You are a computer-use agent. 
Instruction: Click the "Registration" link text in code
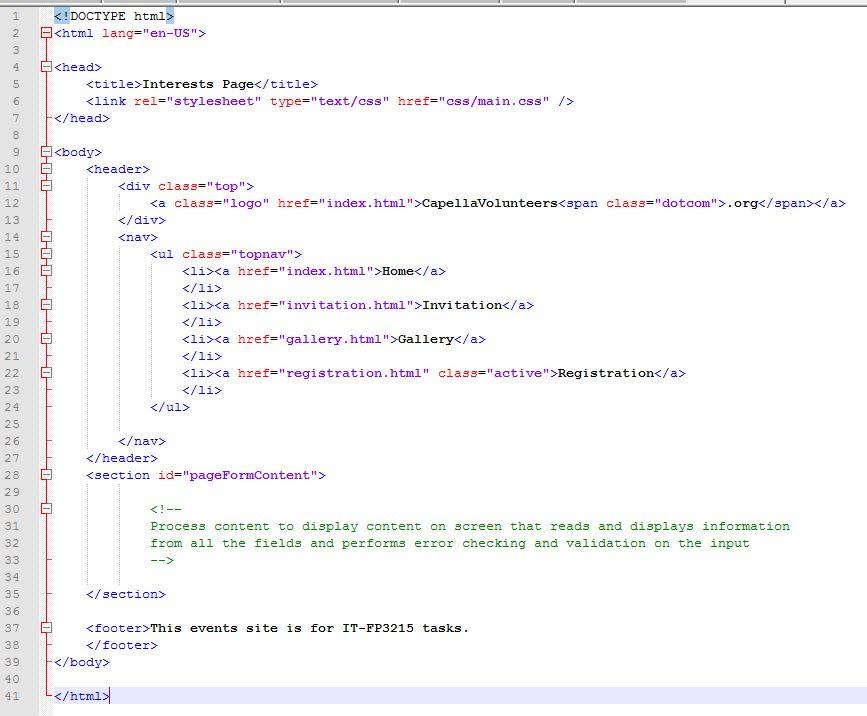pyautogui.click(x=605, y=373)
